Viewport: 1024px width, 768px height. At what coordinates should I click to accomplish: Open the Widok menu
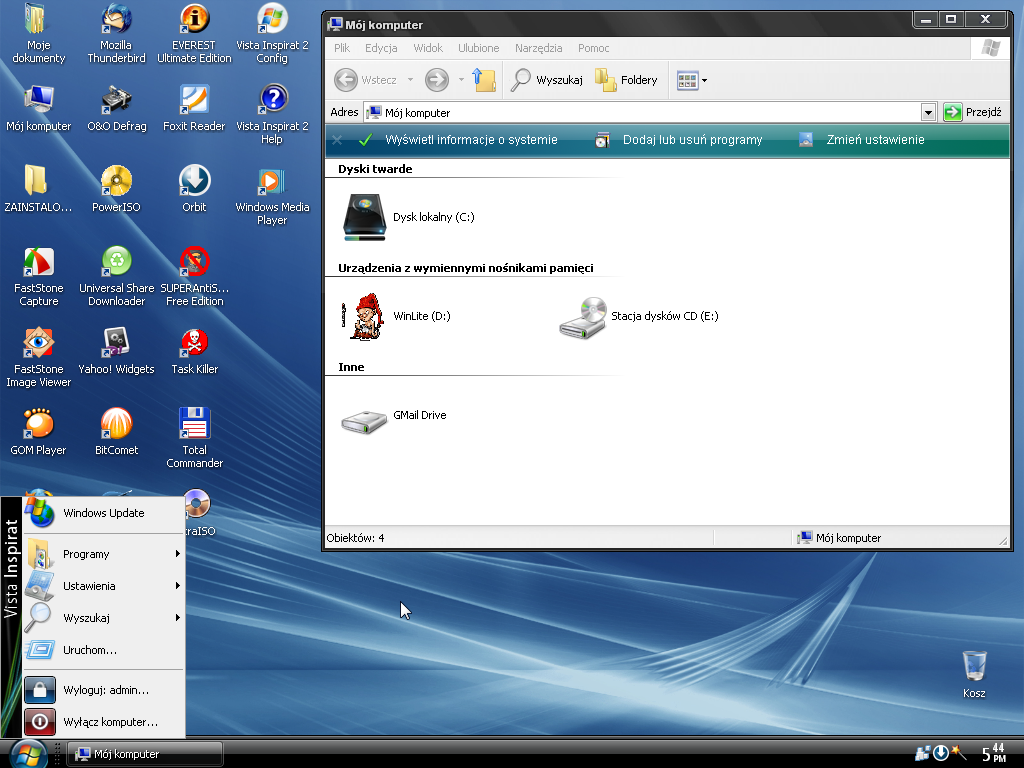click(x=428, y=48)
